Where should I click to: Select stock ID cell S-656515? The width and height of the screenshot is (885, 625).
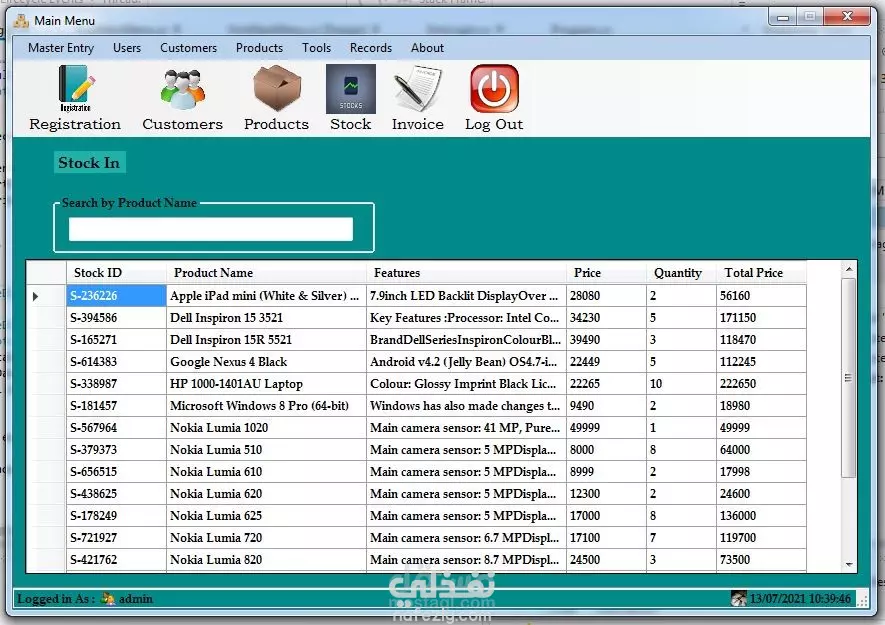(116, 472)
